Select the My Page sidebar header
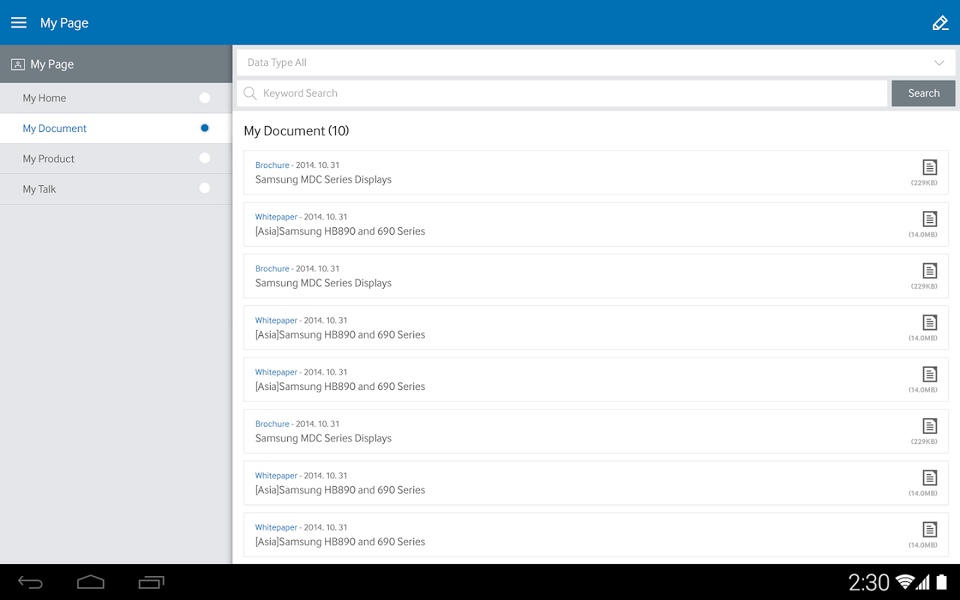Viewport: 960px width, 600px height. (116, 64)
